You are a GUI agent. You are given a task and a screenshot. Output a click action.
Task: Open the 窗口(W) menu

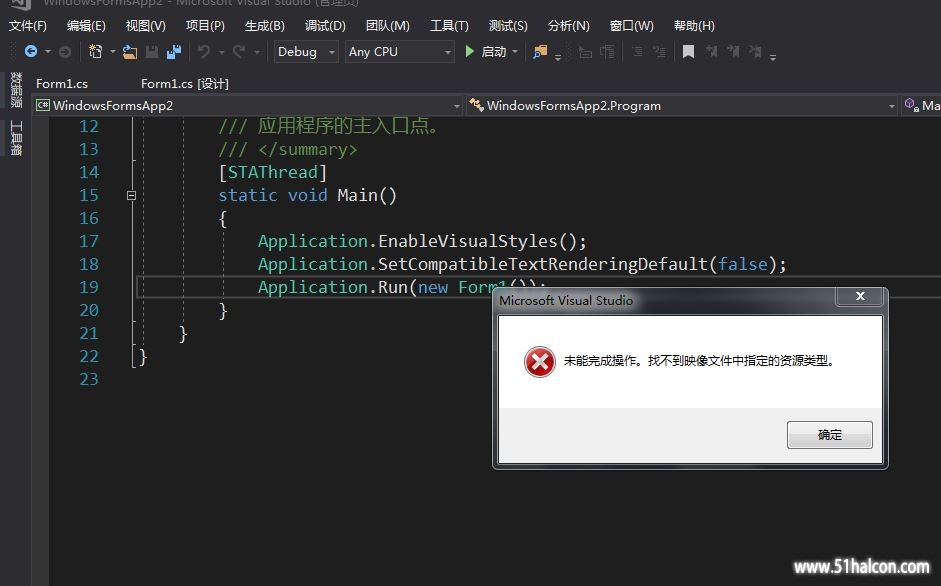631,26
